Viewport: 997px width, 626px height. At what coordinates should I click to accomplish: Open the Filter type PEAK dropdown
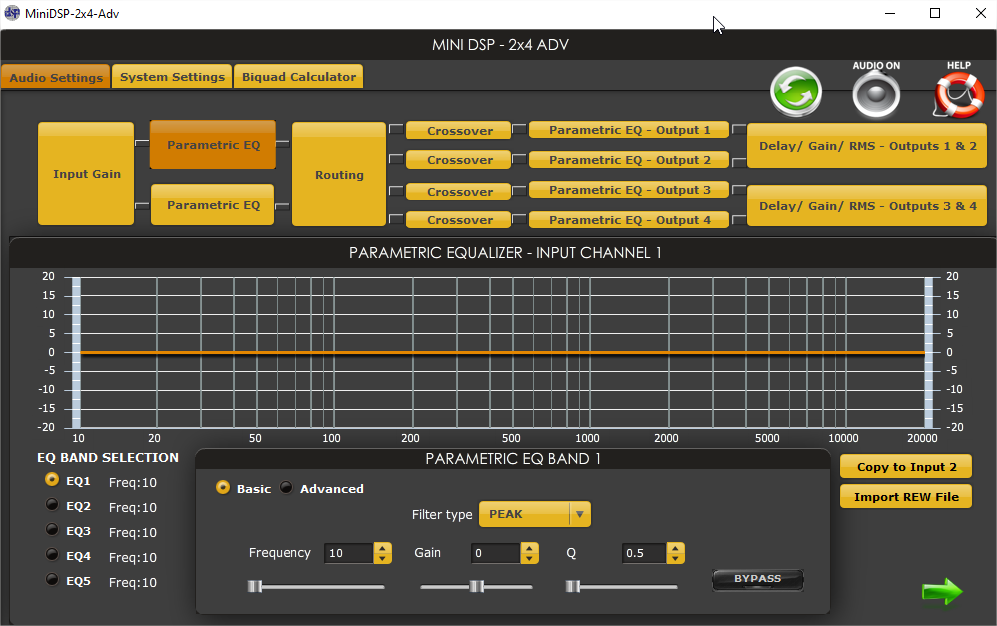(535, 514)
